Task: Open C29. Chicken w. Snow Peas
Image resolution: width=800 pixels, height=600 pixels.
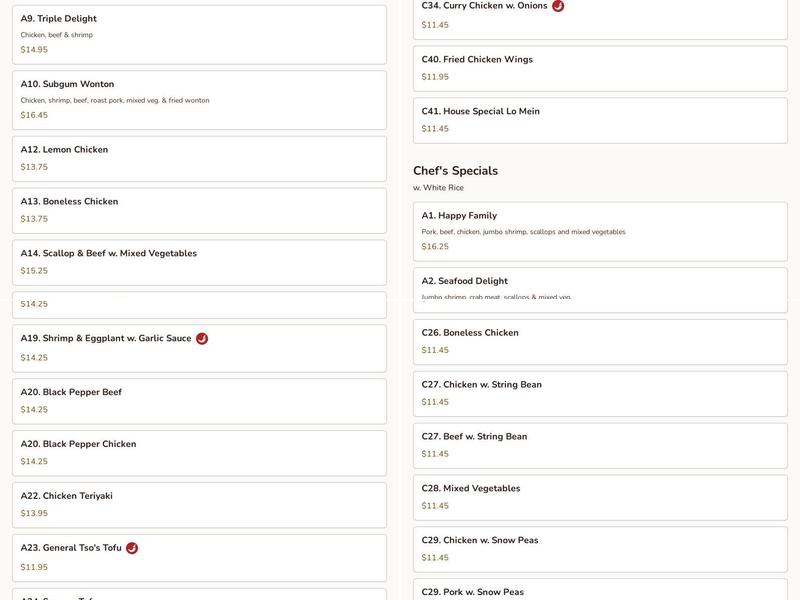Action: click(600, 549)
